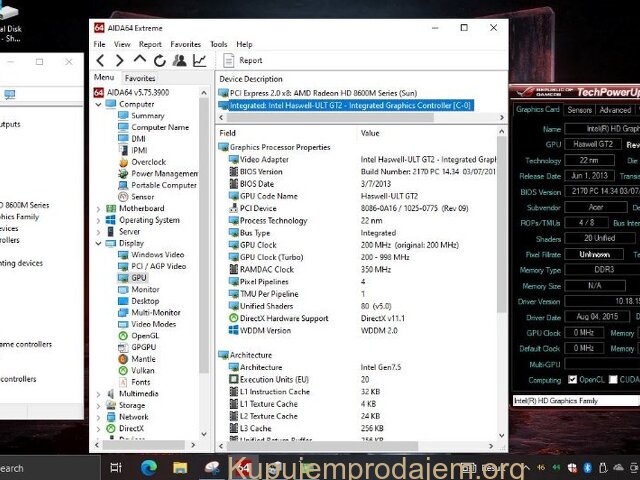
Task: Open Microsoft Edge from the taskbar
Action: coord(151,467)
